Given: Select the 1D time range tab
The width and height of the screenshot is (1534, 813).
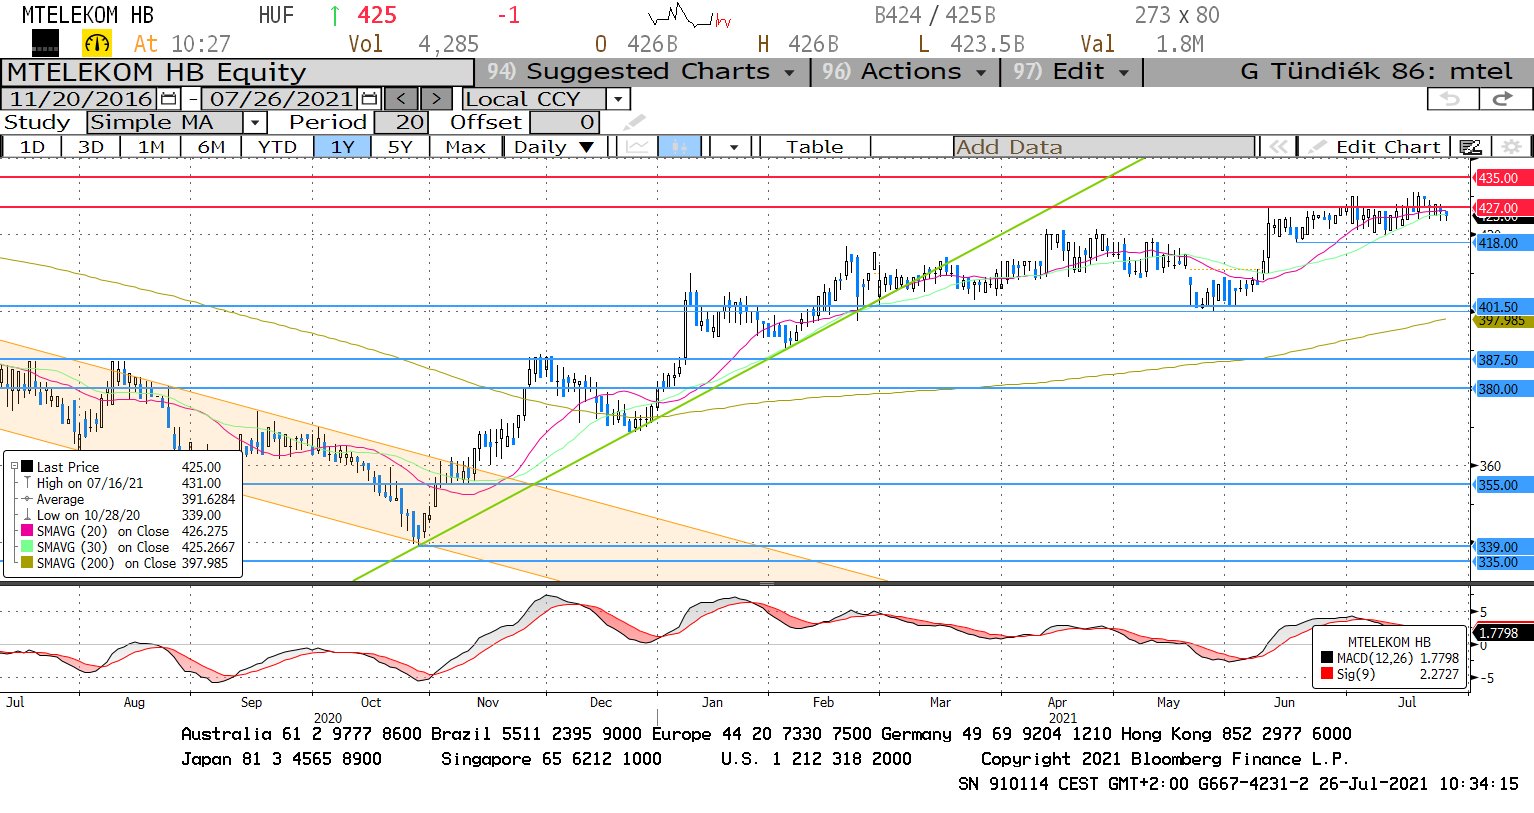Looking at the screenshot, I should click(x=32, y=147).
